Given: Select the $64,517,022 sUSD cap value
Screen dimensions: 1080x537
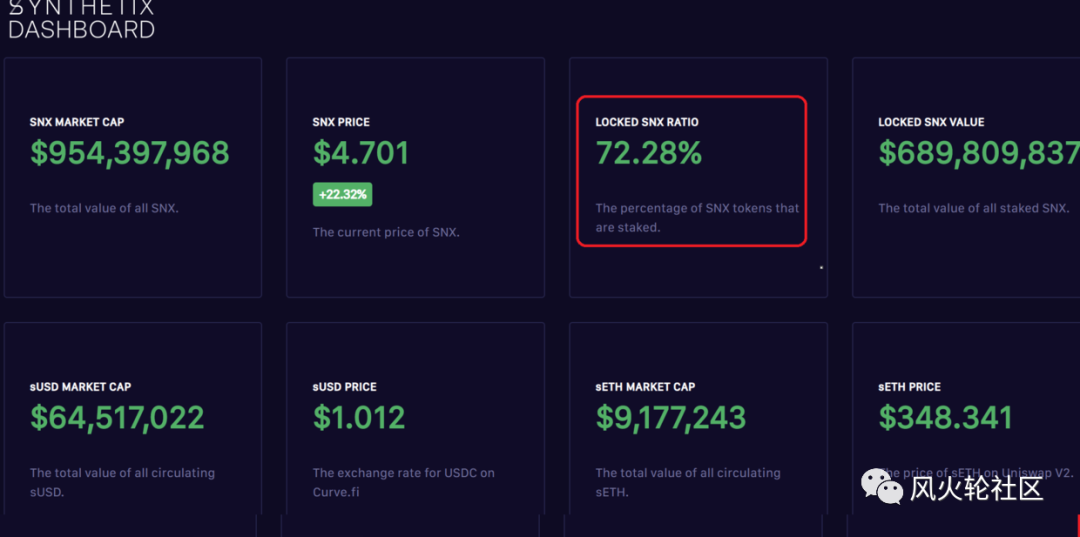Looking at the screenshot, I should [x=117, y=418].
